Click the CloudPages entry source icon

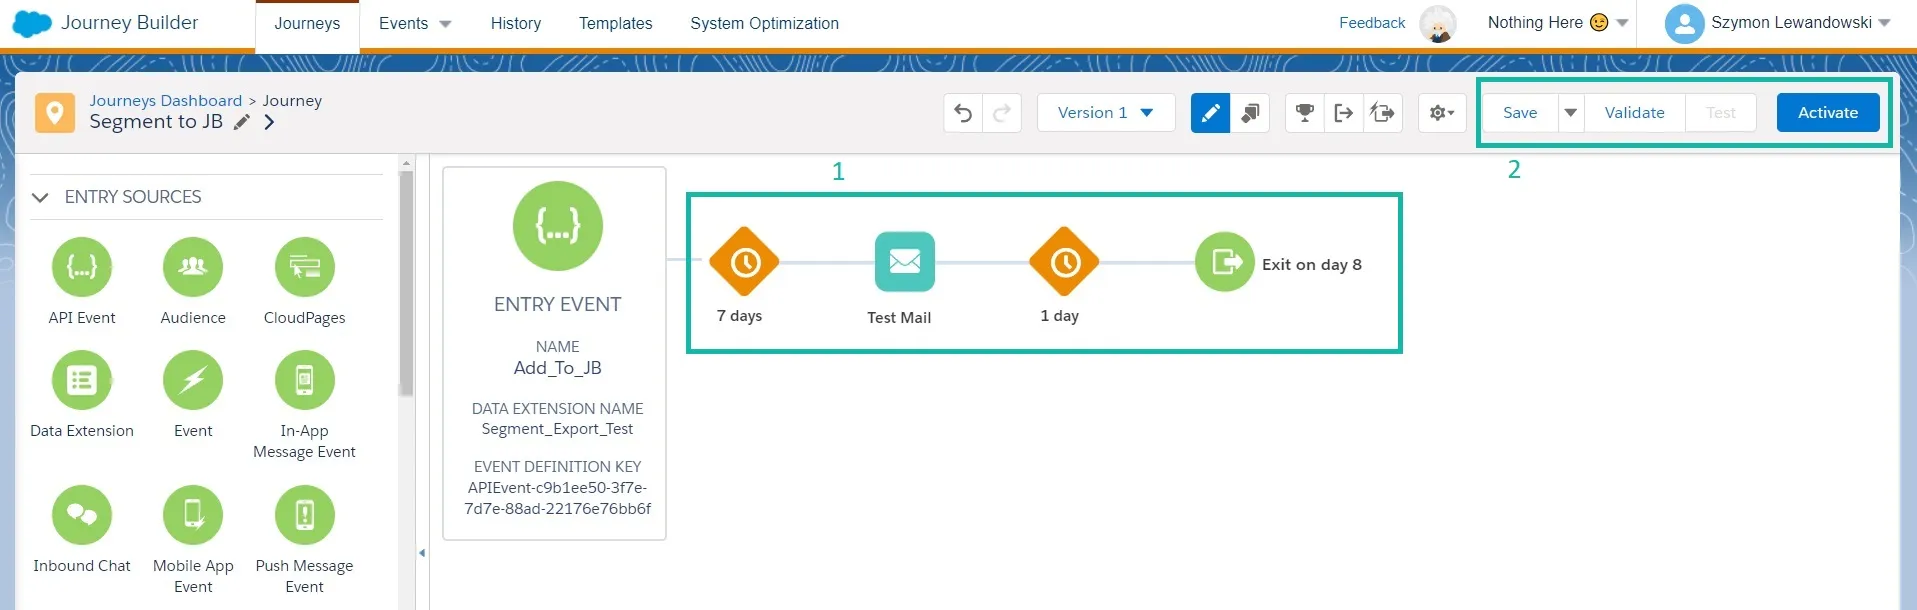coord(304,267)
